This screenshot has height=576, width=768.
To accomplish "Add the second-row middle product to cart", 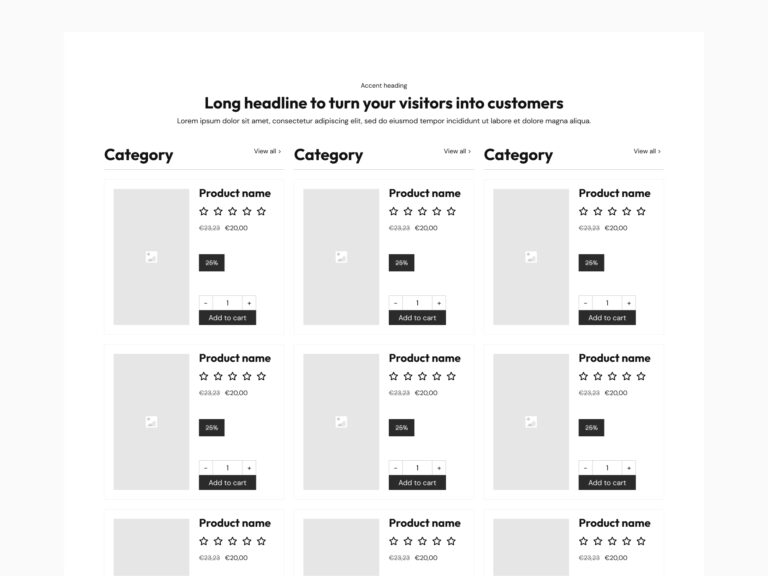I will tap(417, 483).
